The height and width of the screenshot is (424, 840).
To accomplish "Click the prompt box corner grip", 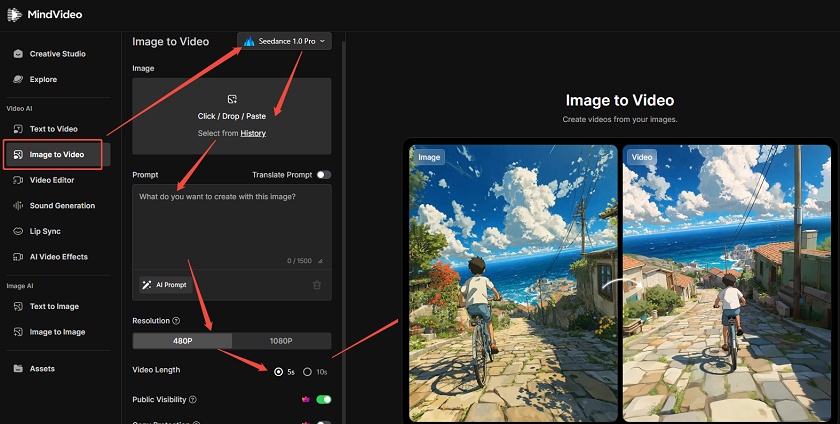I will [320, 261].
